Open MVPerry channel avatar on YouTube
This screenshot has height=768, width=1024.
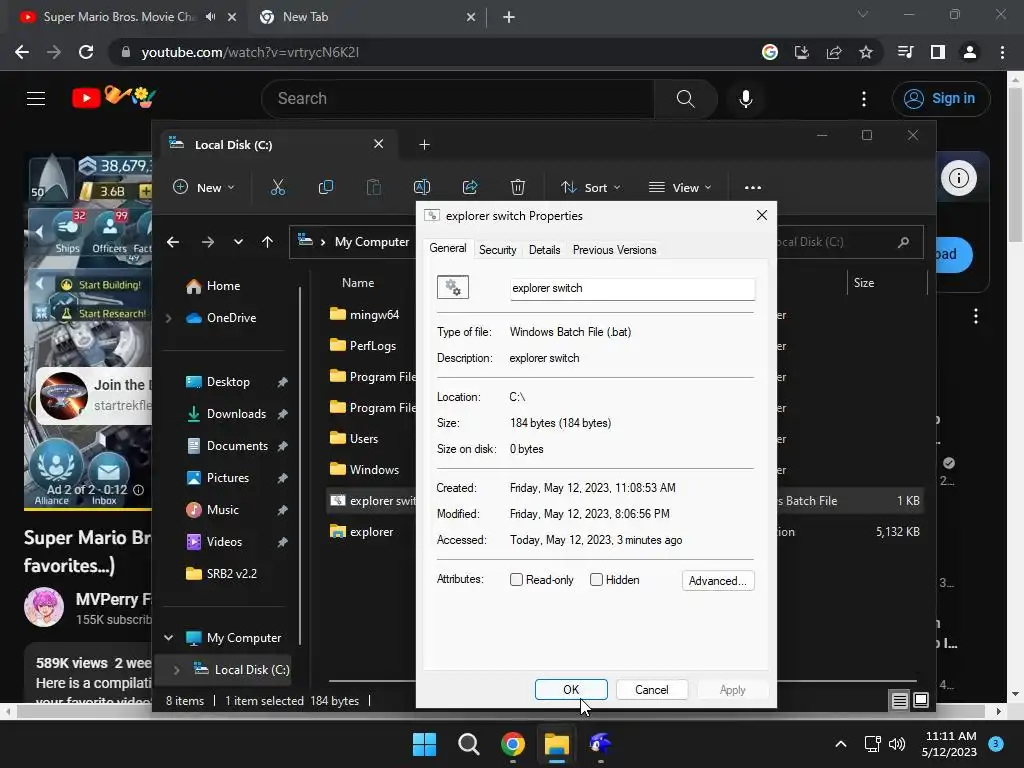[44, 607]
